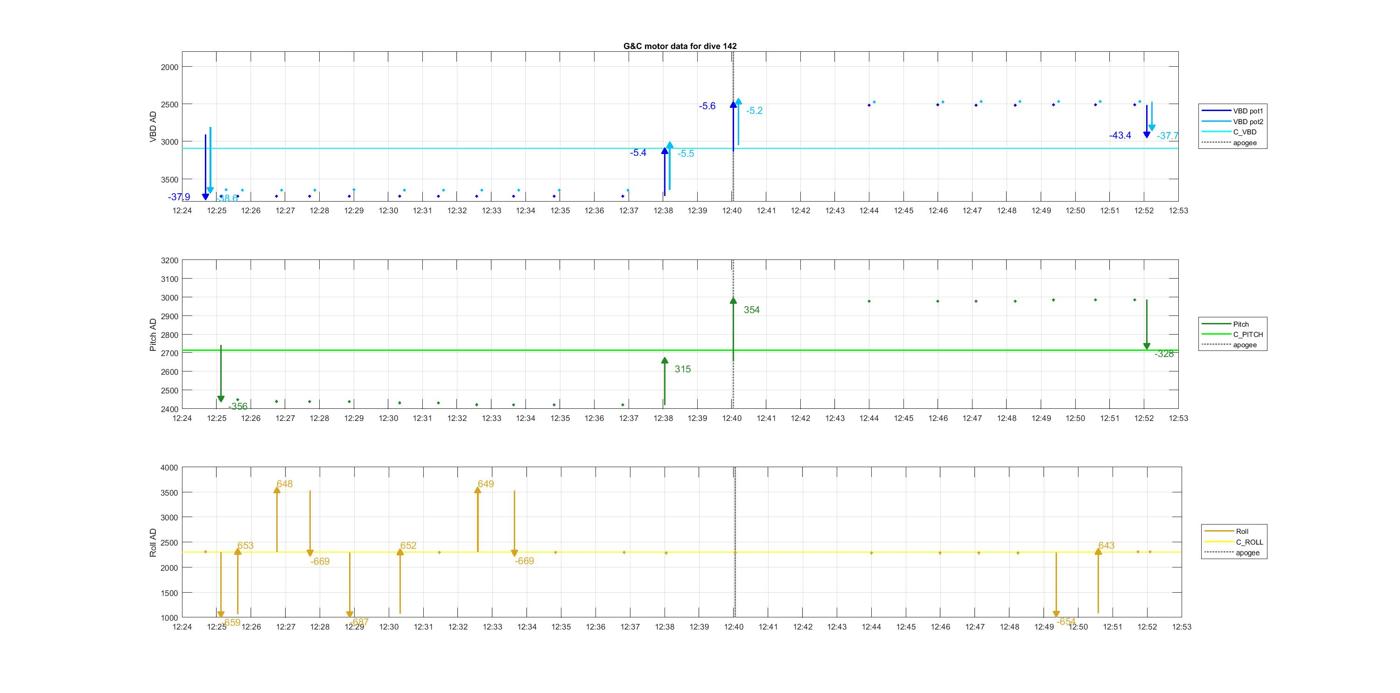Click the '3200' tick on the Pitch axis

click(x=169, y=261)
